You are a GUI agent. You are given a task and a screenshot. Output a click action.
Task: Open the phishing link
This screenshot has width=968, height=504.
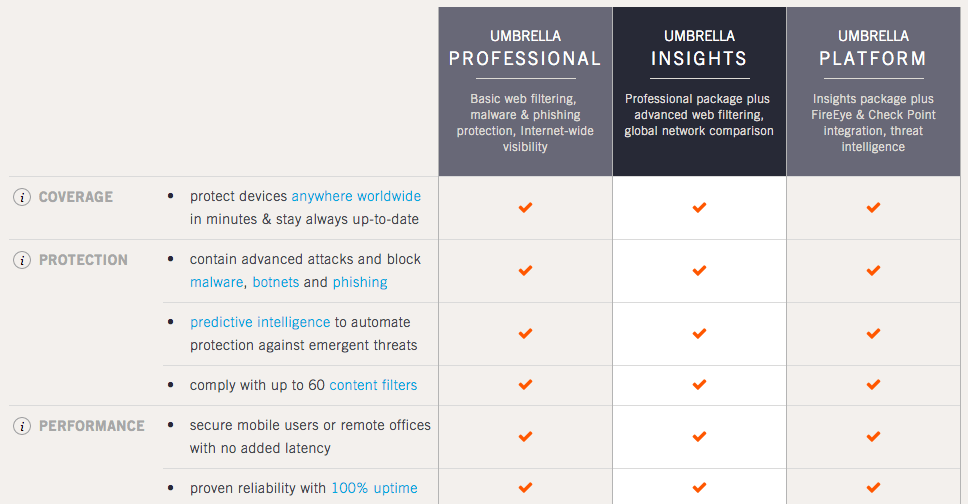coord(360,283)
